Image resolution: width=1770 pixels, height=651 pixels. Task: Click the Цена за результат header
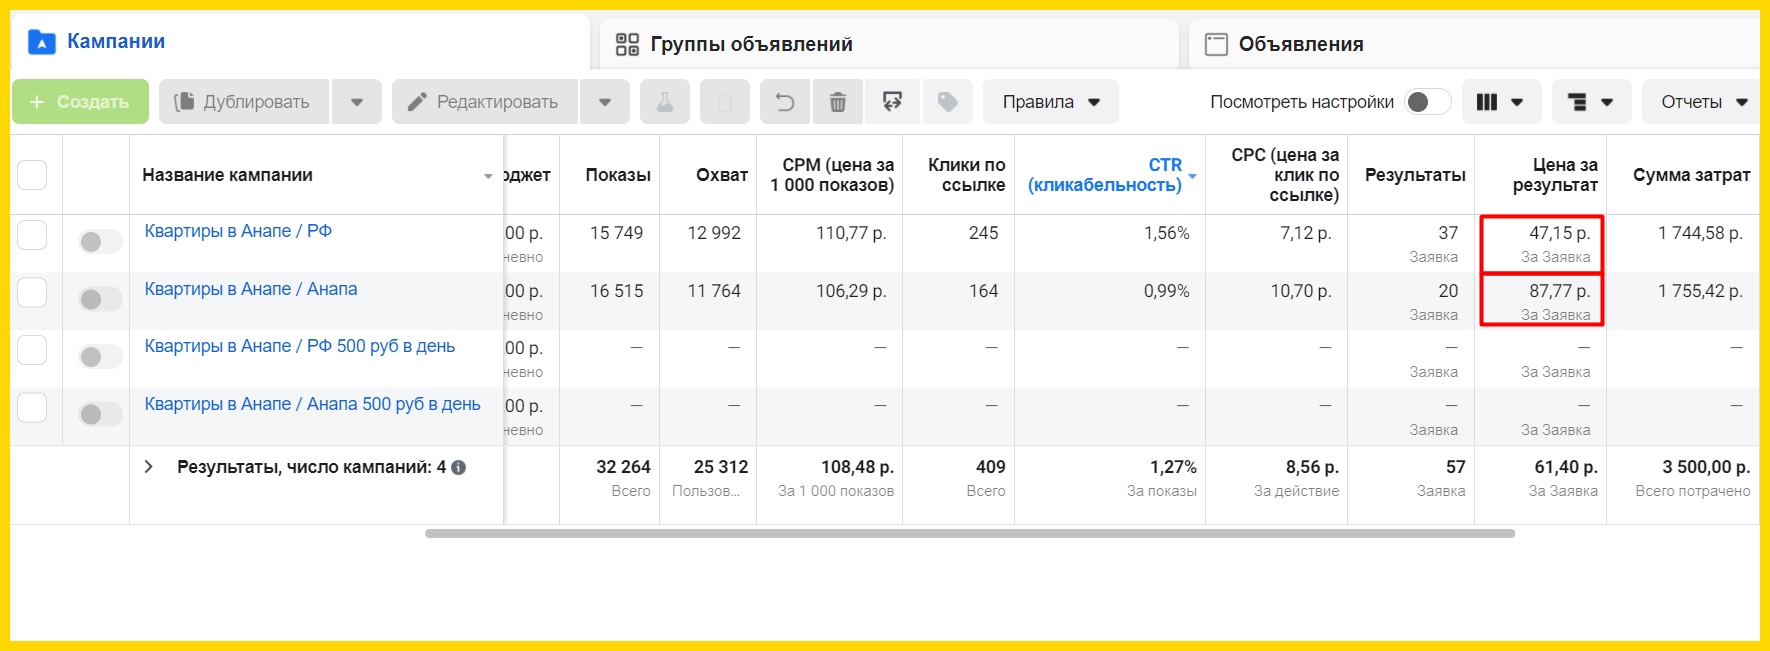click(1555, 175)
